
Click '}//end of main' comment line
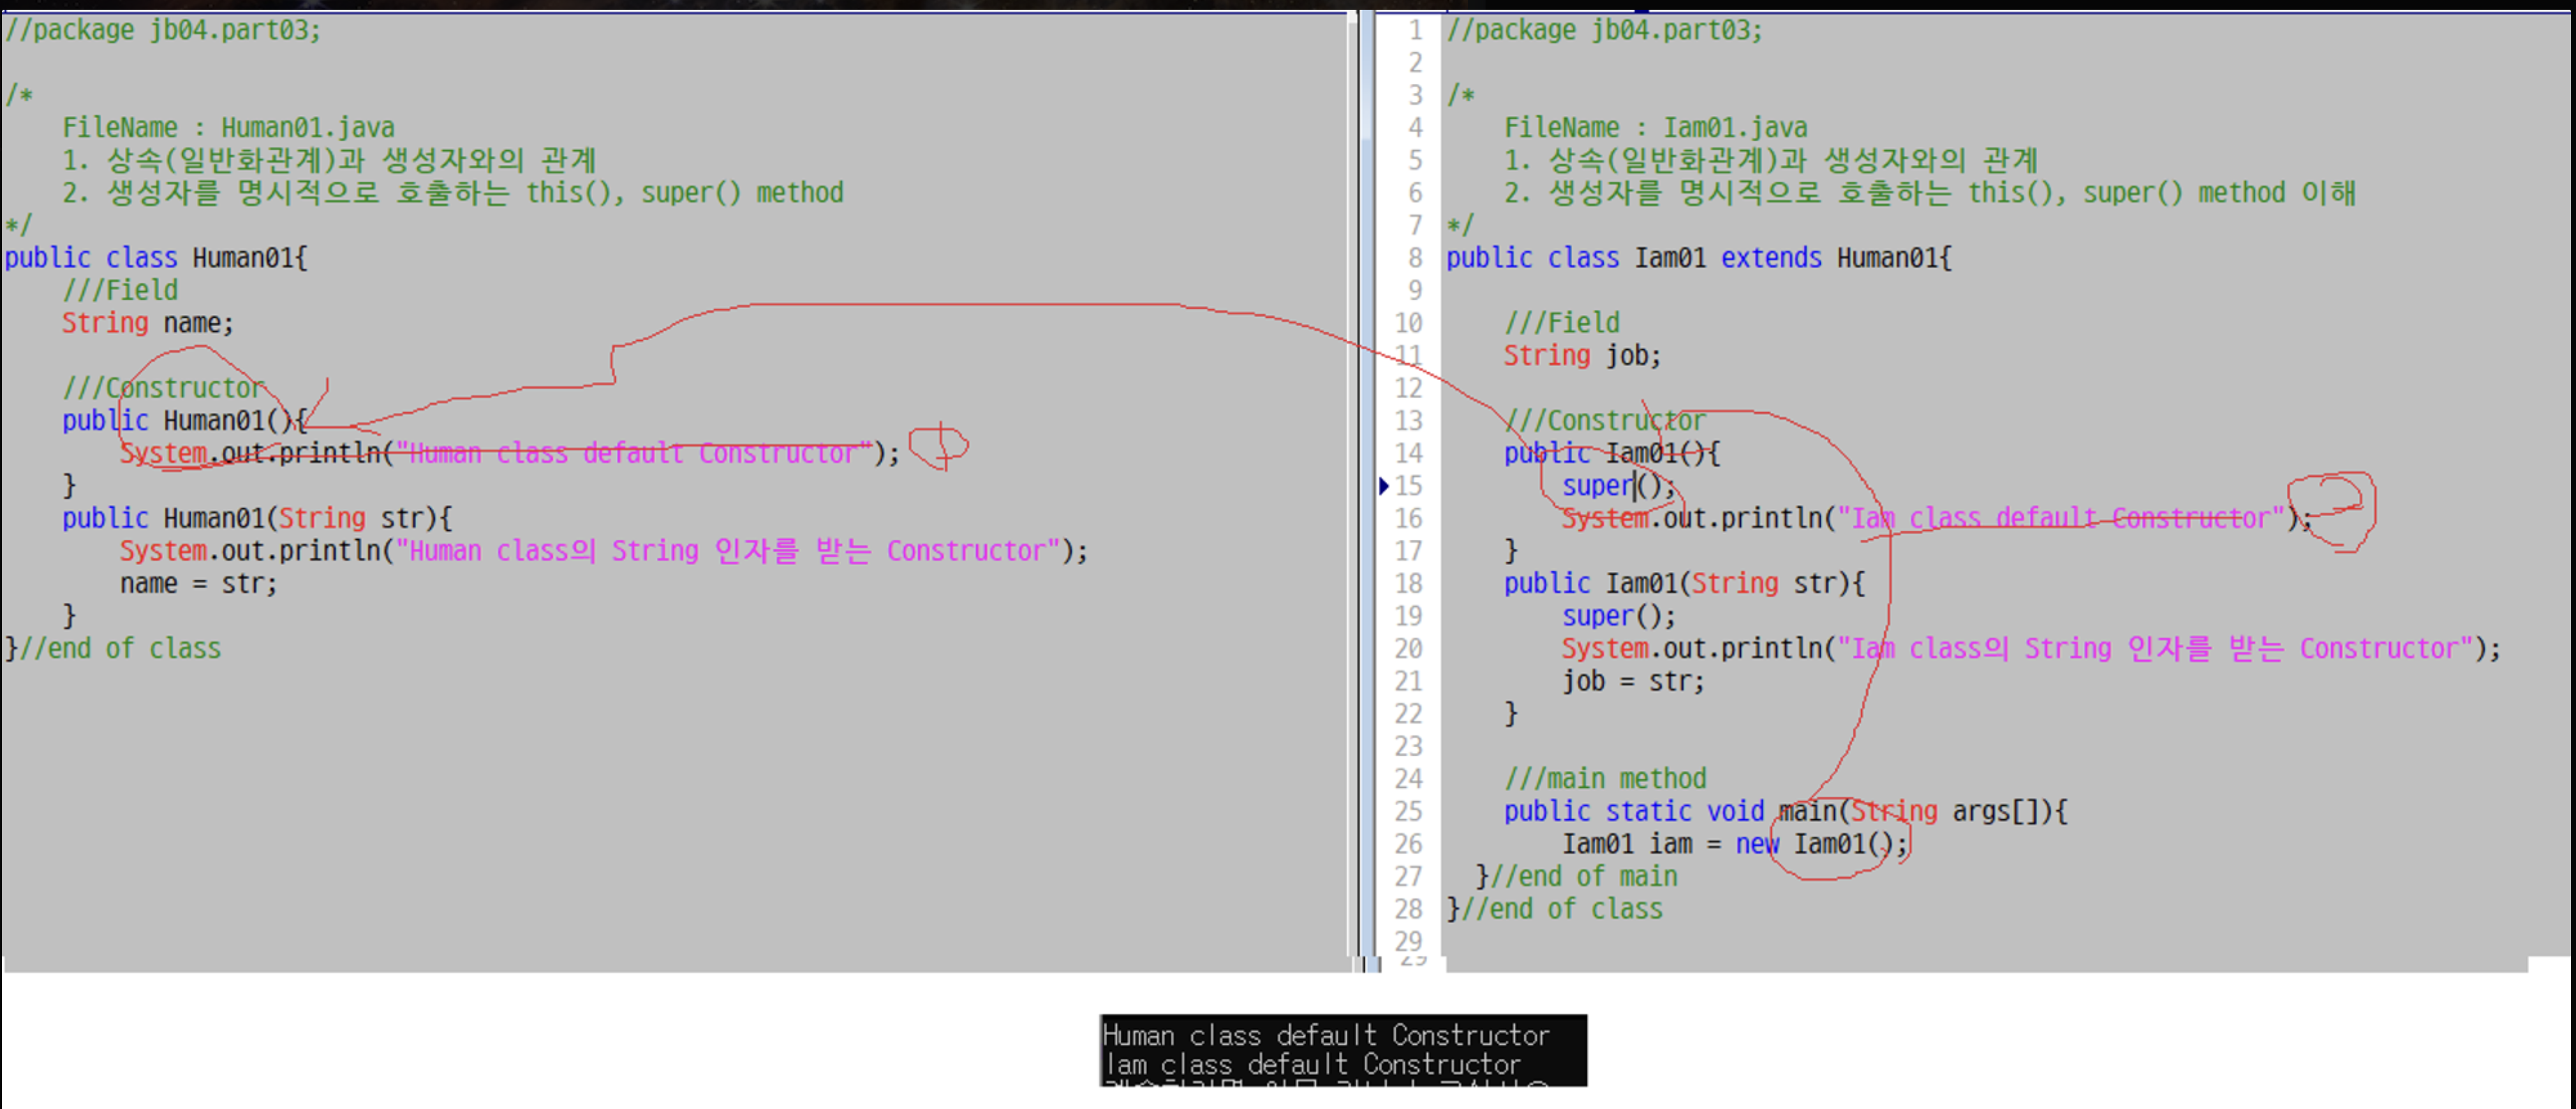pos(1576,877)
